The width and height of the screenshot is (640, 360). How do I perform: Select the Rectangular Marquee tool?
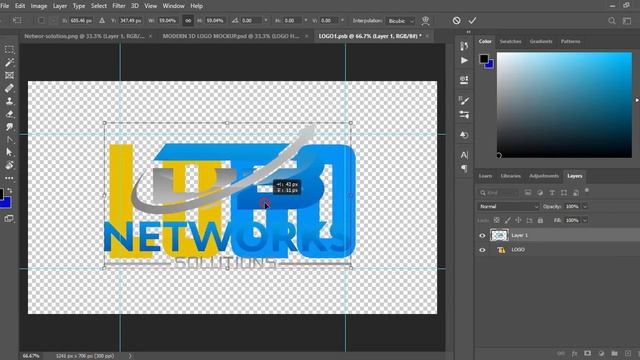(9, 49)
